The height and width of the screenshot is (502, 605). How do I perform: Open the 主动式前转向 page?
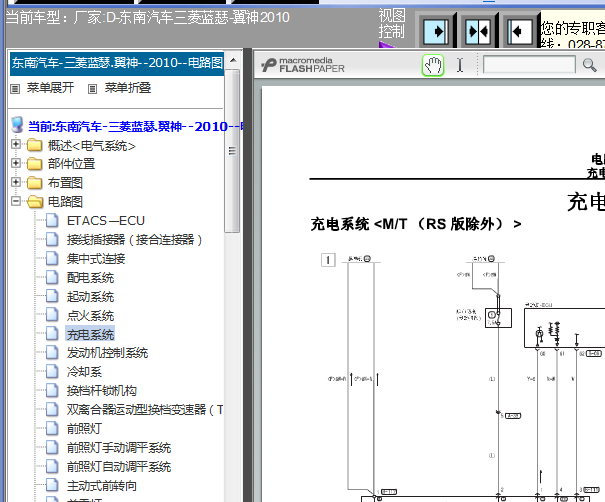[x=101, y=486]
